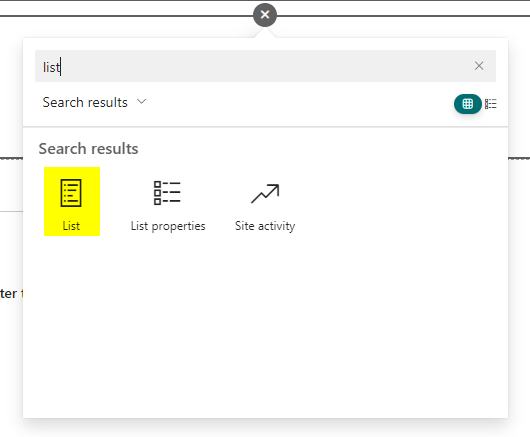This screenshot has width=530, height=437.
Task: Select the List web part icon
Action: (x=71, y=193)
